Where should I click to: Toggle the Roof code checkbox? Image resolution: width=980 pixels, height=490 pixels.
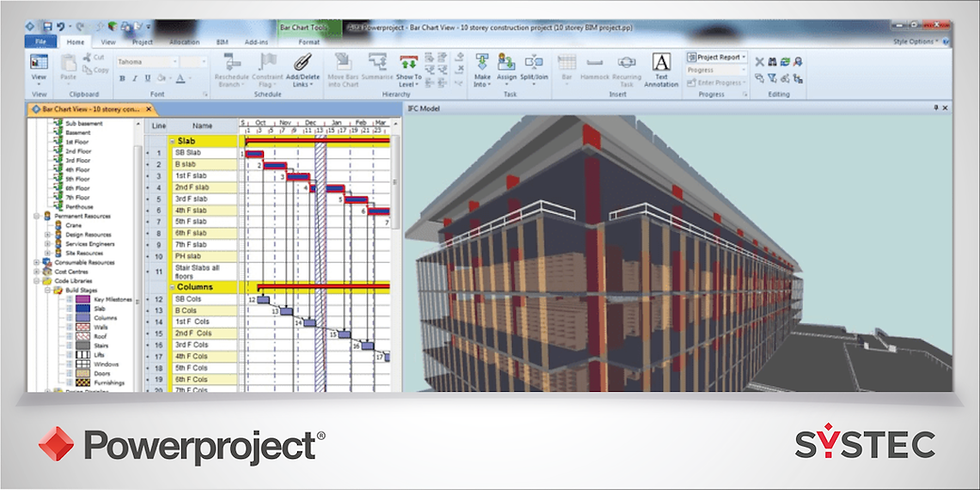click(69, 336)
